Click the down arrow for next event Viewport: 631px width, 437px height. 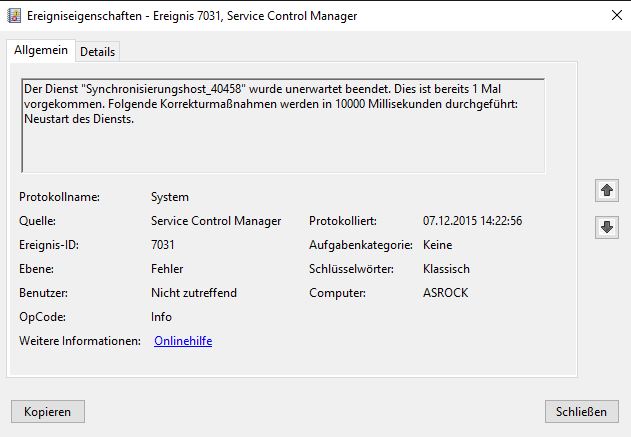607,227
